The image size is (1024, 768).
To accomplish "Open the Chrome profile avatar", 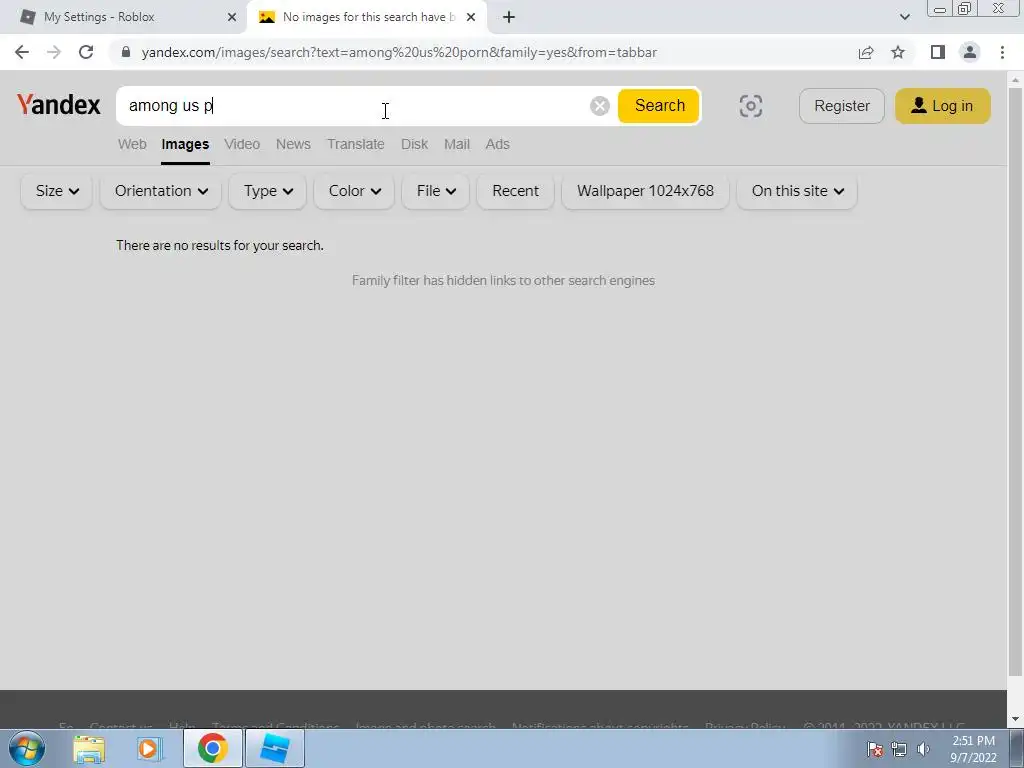I will [970, 52].
